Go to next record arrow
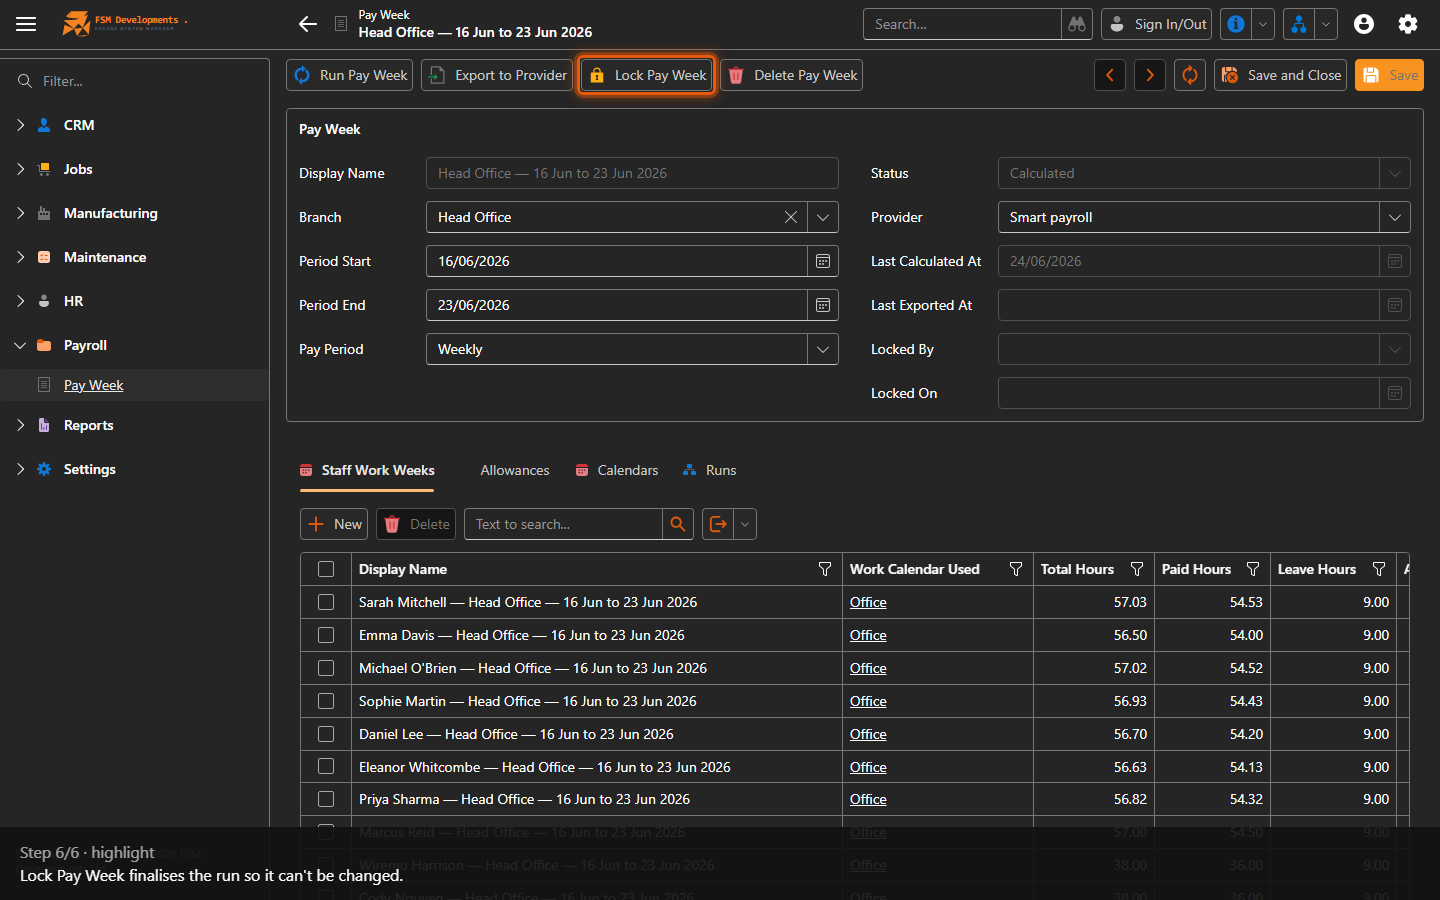This screenshot has height=900, width=1440. 1150,75
